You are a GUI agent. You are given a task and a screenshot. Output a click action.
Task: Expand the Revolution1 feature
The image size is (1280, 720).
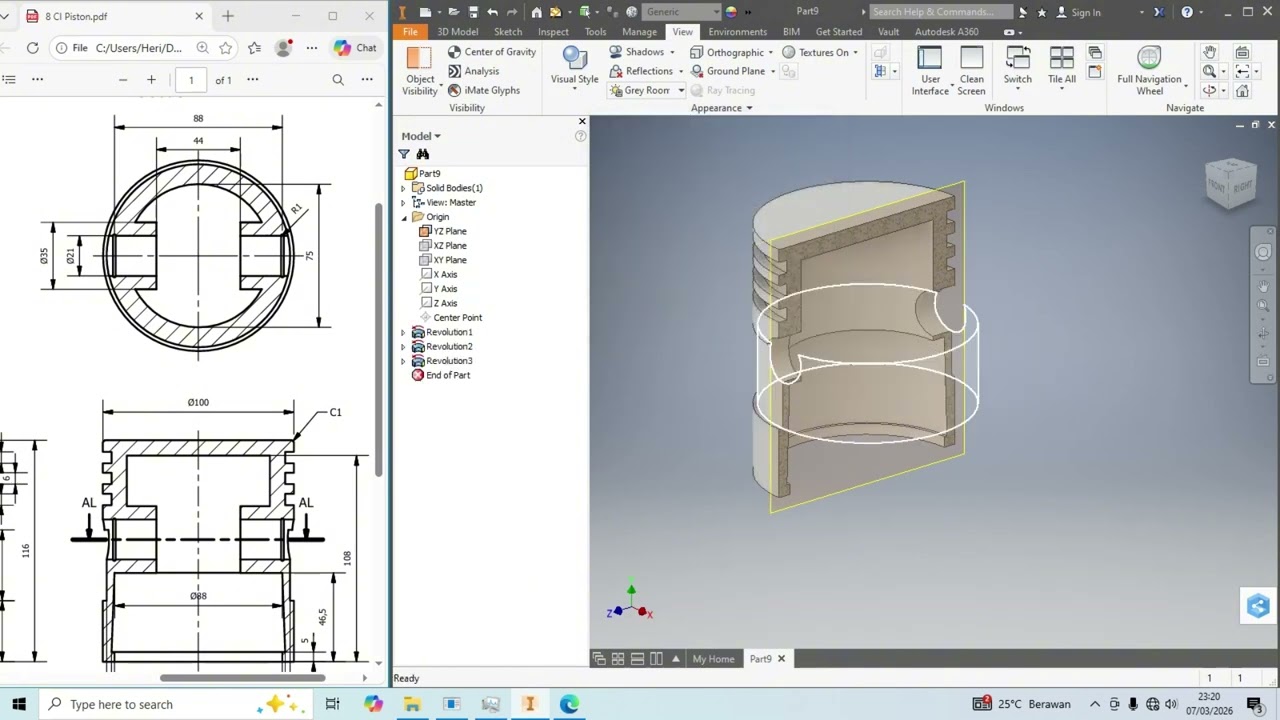click(403, 332)
